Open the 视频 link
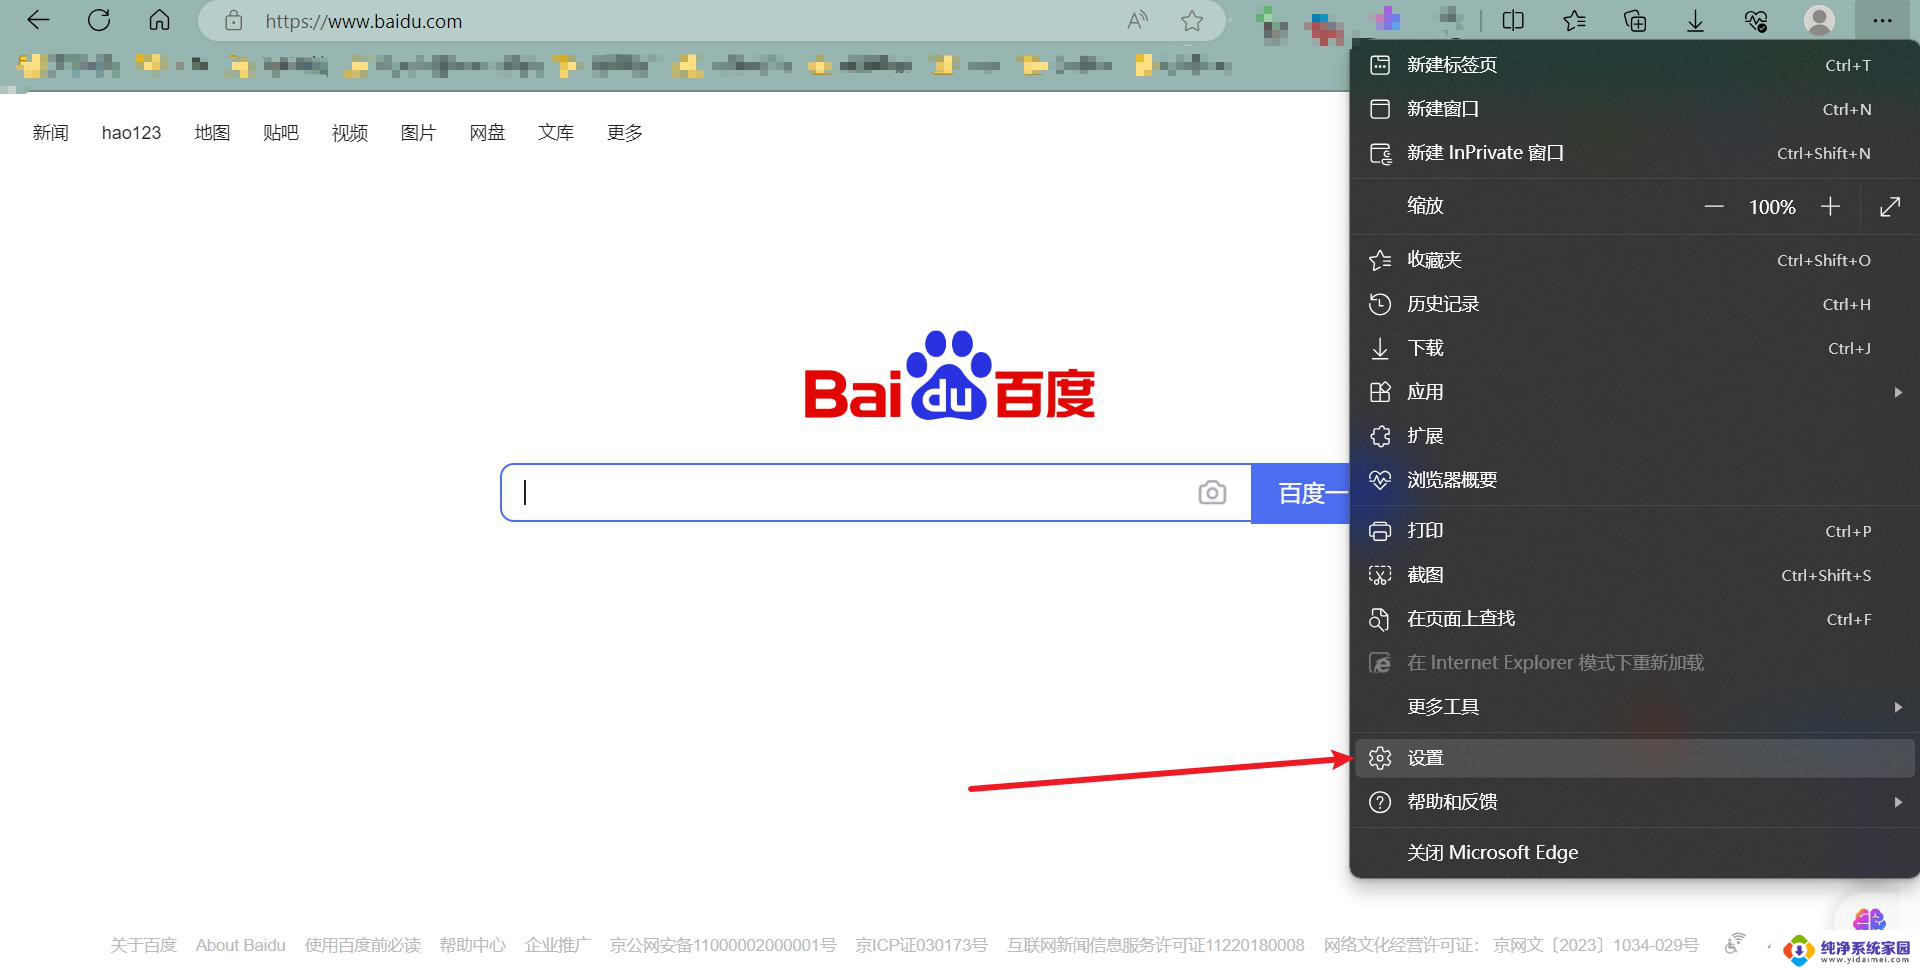1920x970 pixels. [350, 133]
